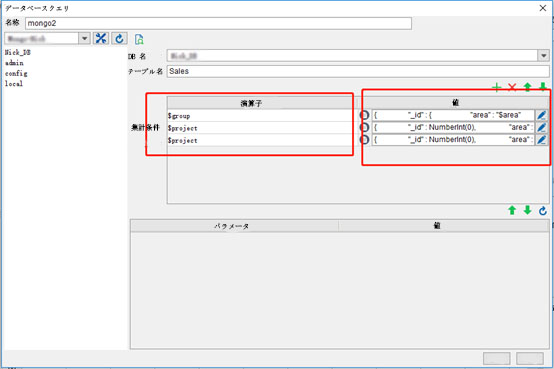This screenshot has width=554, height=369.
Task: Toggle the circle selector on second $project row
Action: (364, 140)
